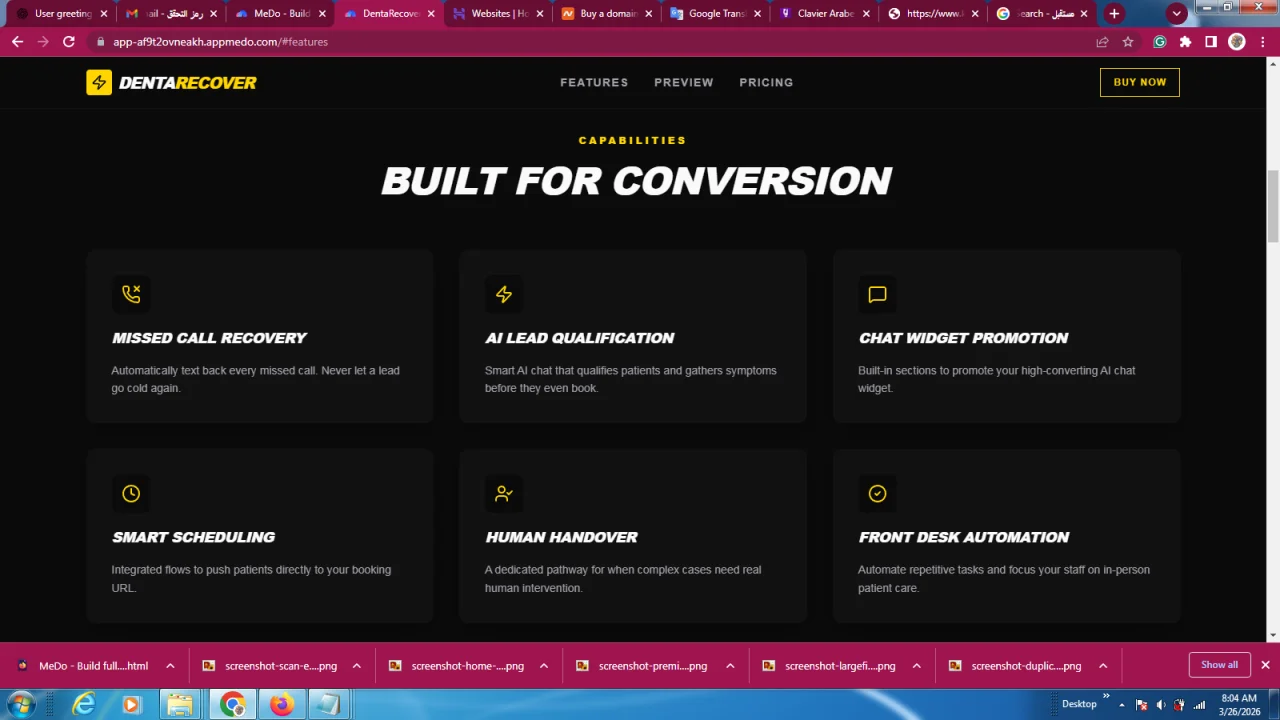Click the taskbar clock showing 8:04 AM
Image resolution: width=1280 pixels, height=720 pixels.
coord(1240,704)
